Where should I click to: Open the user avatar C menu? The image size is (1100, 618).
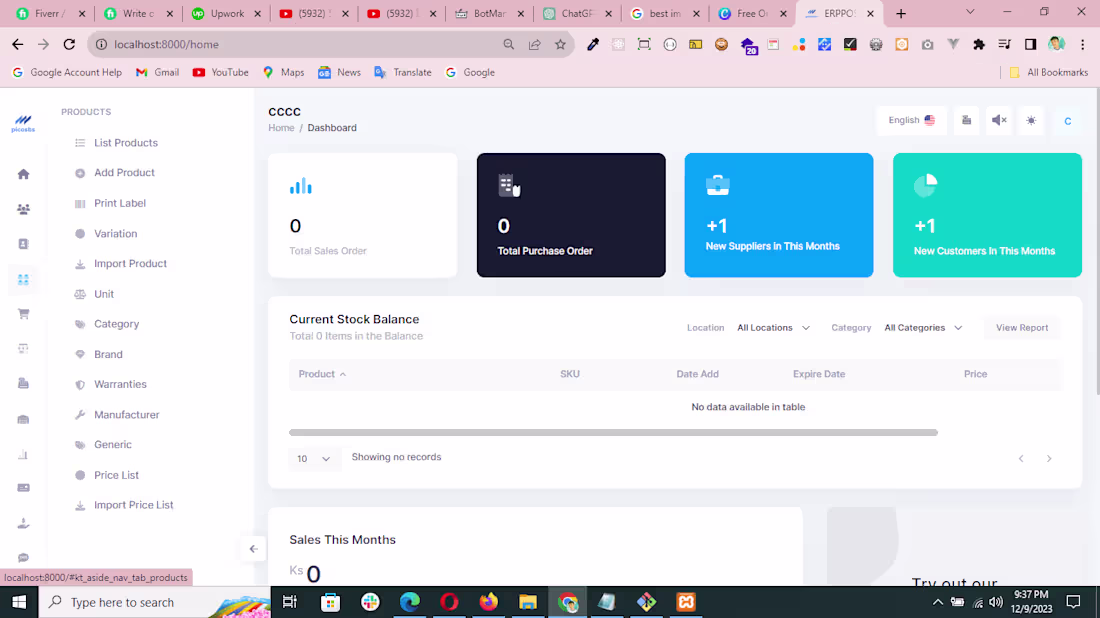coord(1068,121)
